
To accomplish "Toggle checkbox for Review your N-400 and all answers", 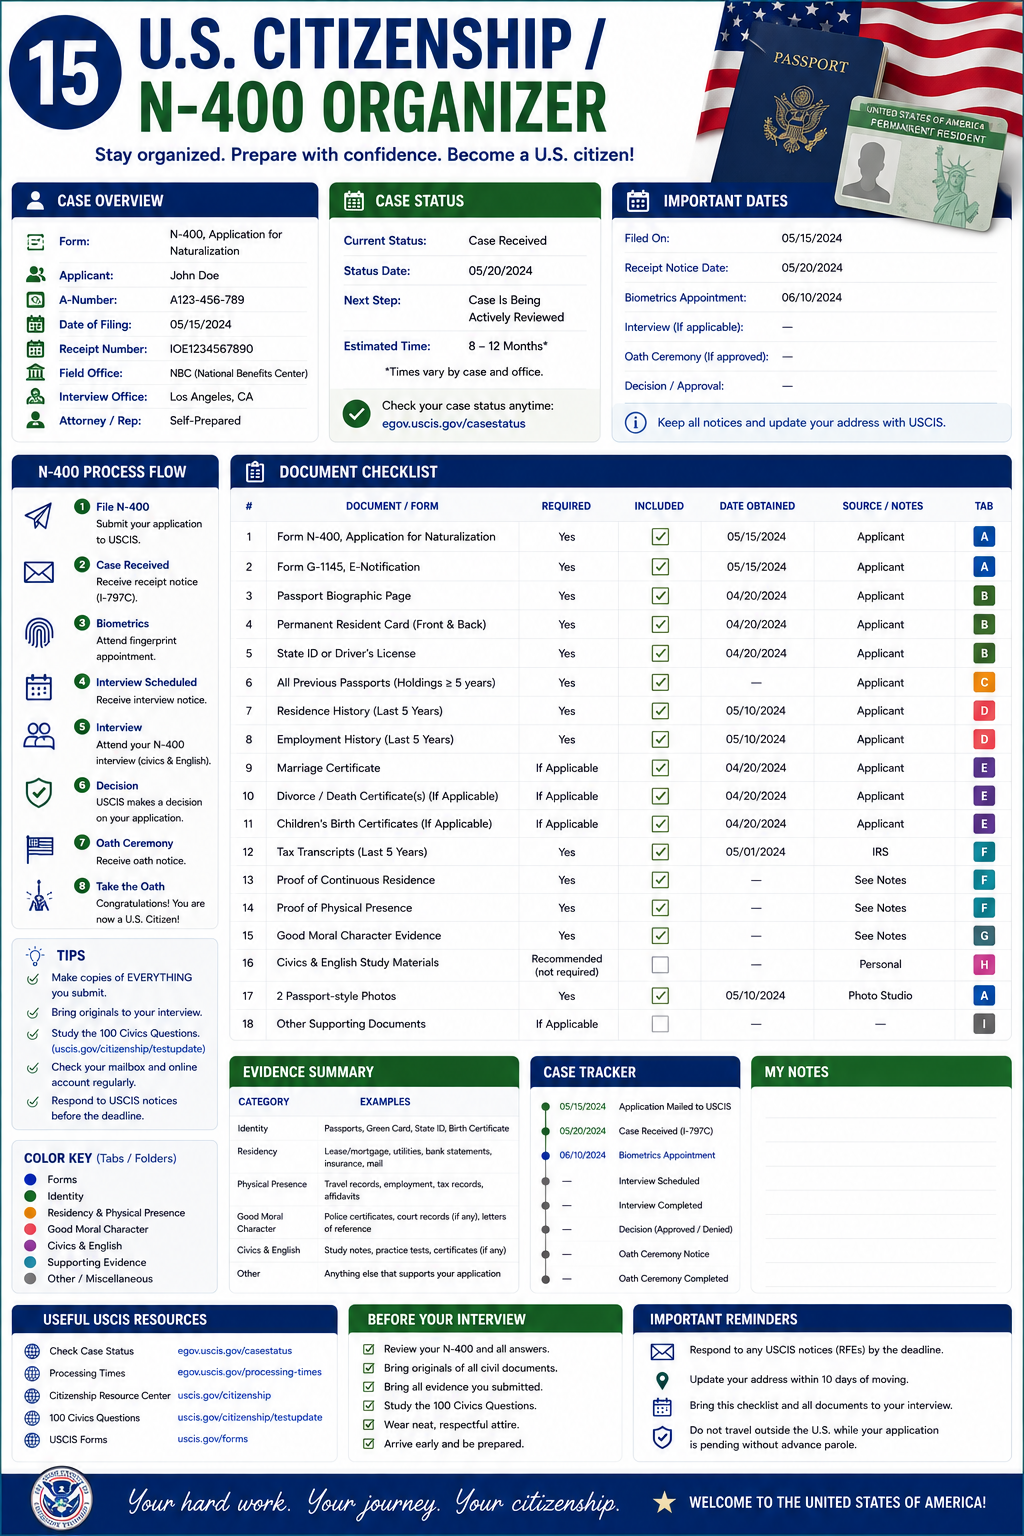I will [369, 1349].
